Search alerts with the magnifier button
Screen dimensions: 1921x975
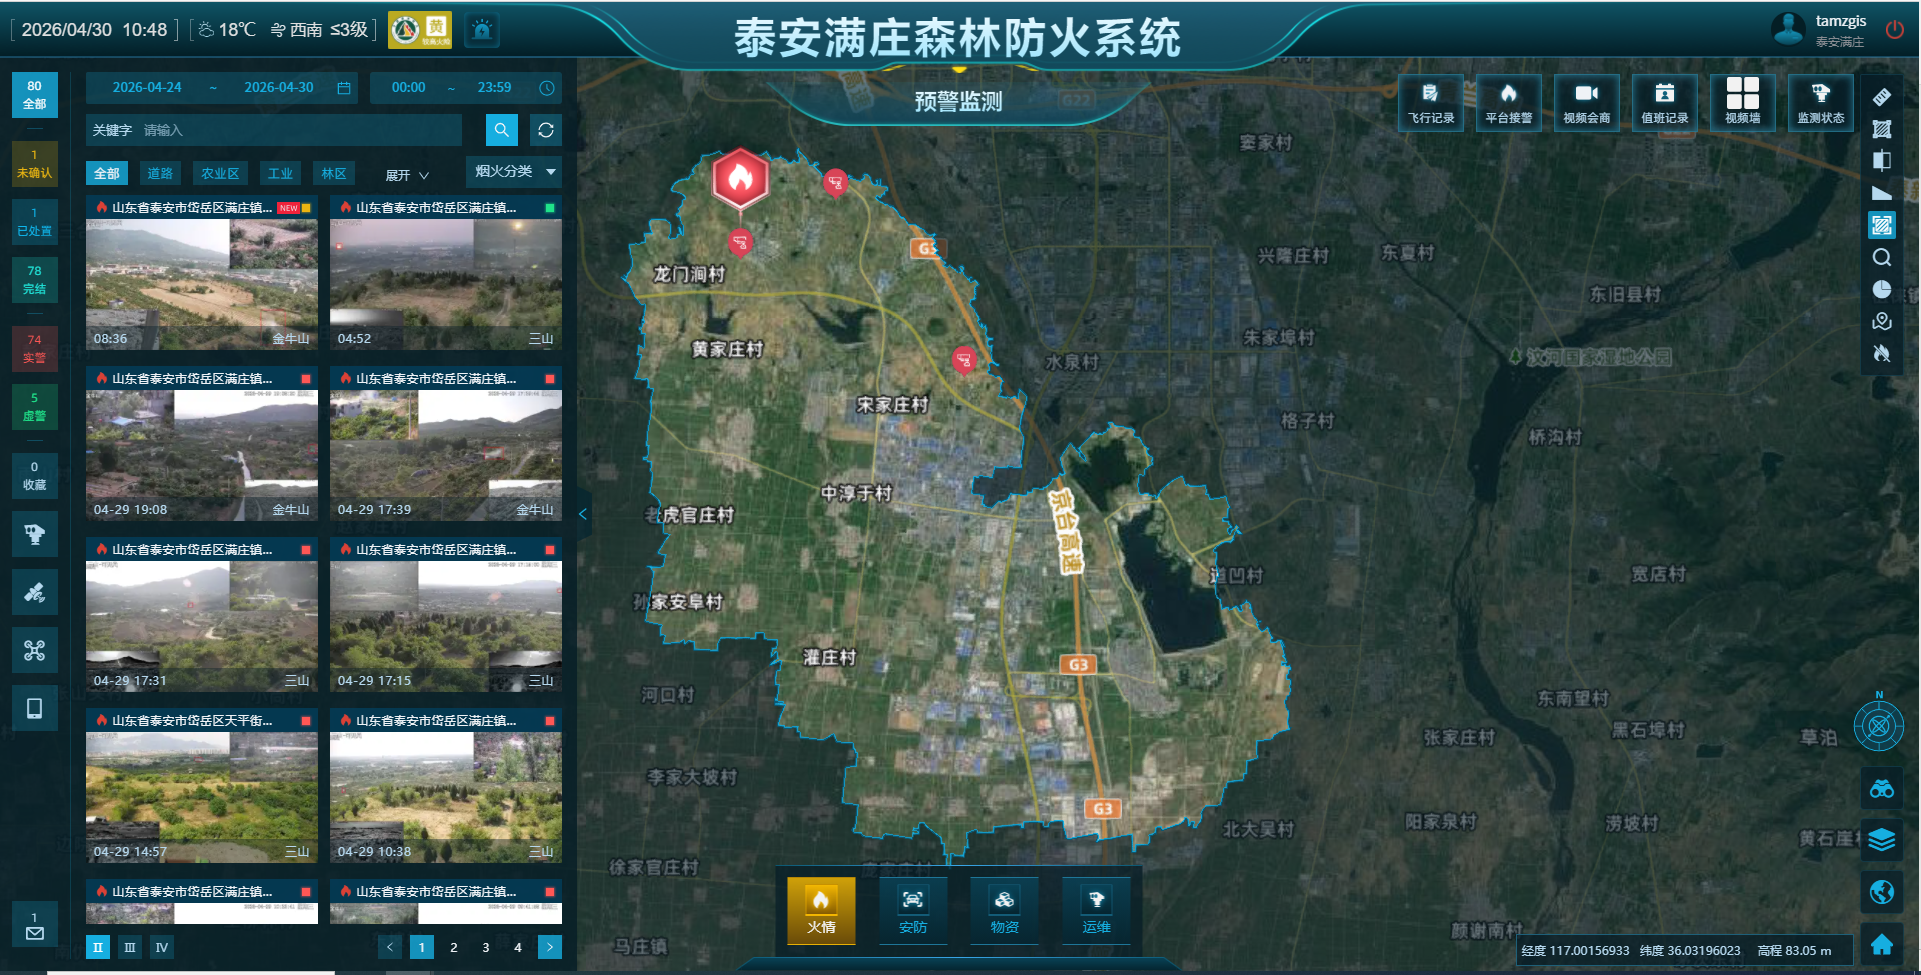[501, 130]
